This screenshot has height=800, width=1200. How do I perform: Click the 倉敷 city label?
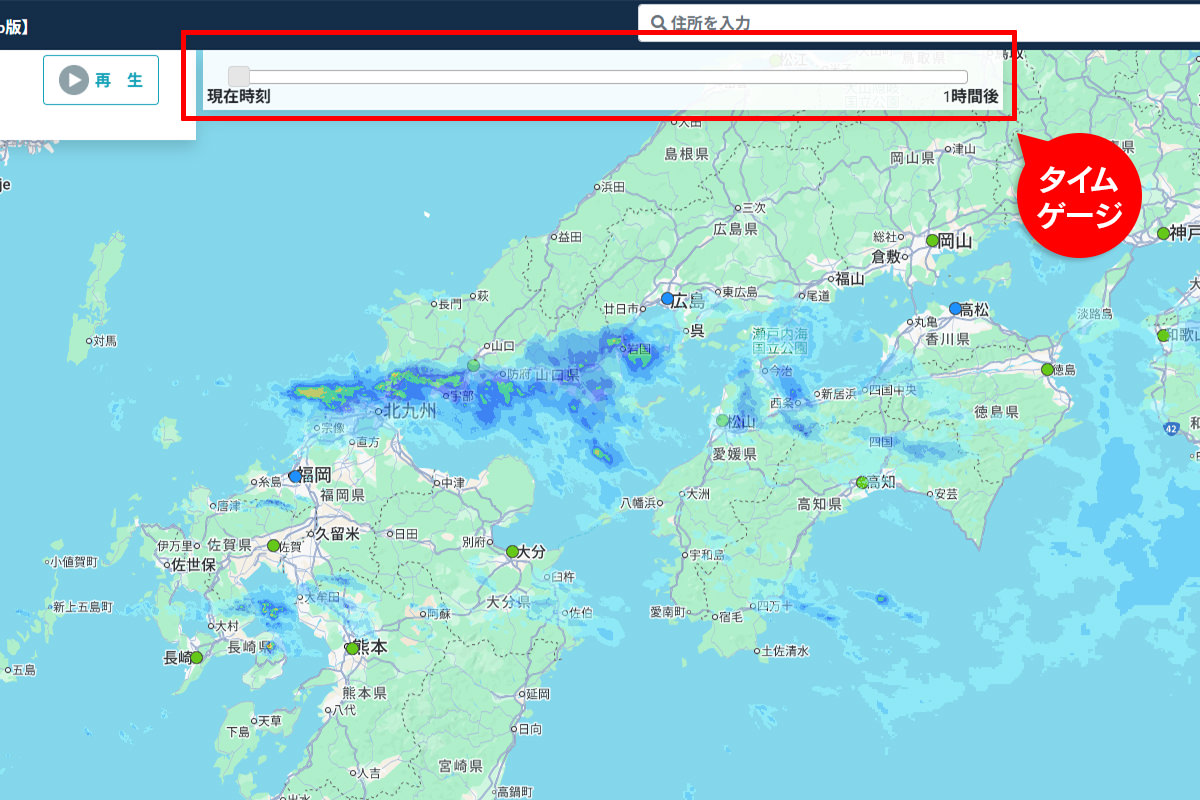pyautogui.click(x=886, y=256)
